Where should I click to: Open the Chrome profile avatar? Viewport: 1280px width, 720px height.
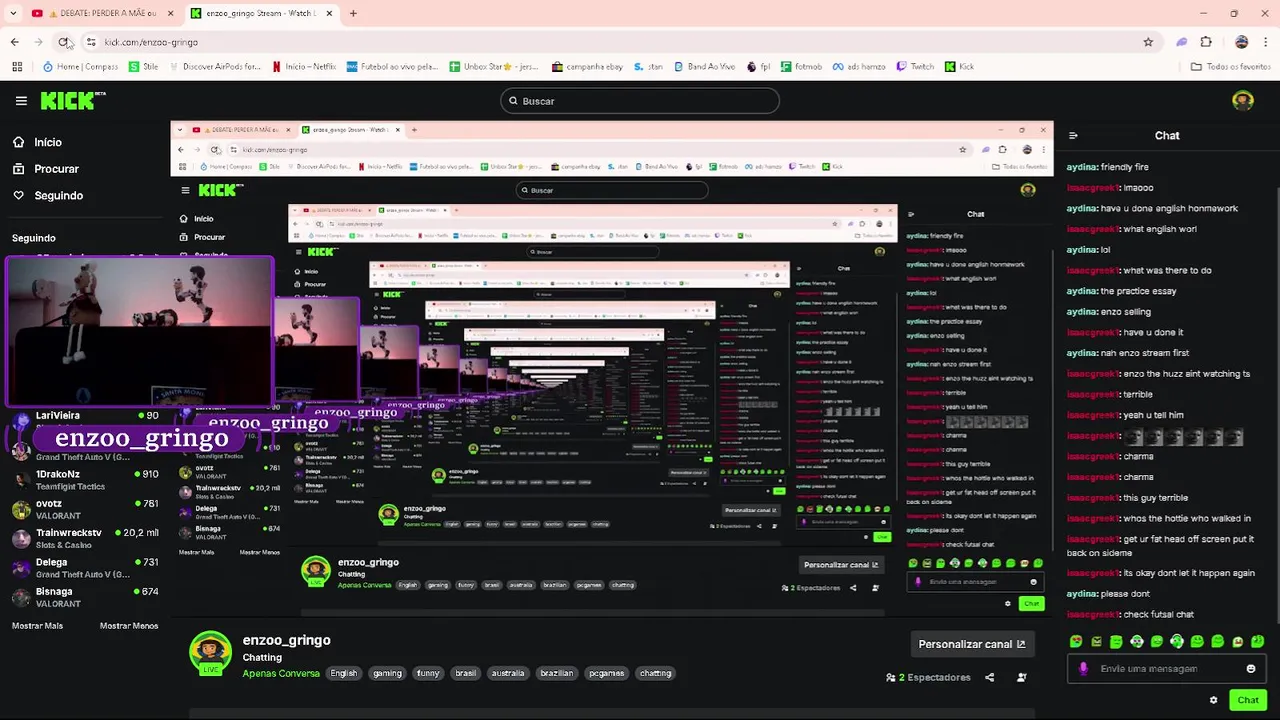point(1242,42)
